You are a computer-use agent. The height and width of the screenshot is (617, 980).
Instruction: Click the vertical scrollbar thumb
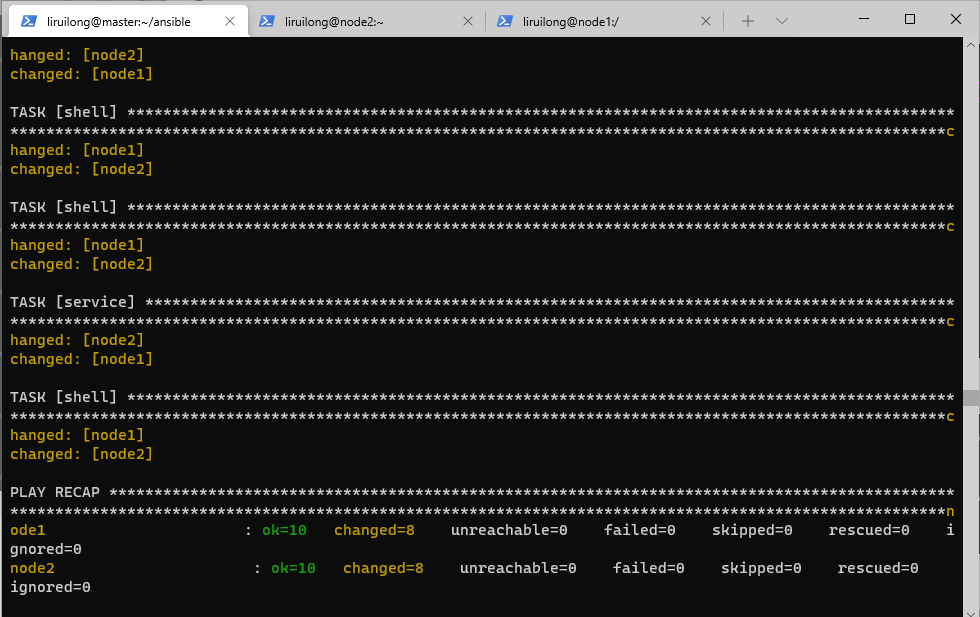coord(971,398)
